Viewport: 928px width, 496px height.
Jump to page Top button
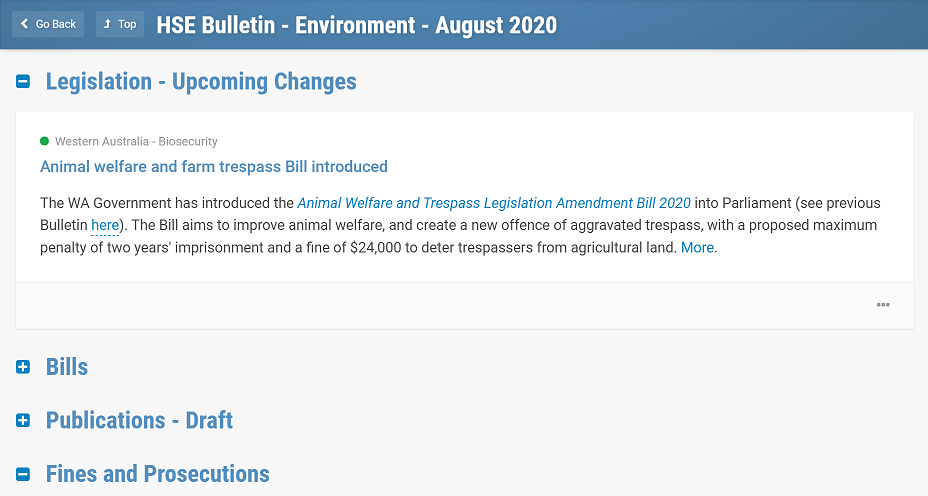120,24
